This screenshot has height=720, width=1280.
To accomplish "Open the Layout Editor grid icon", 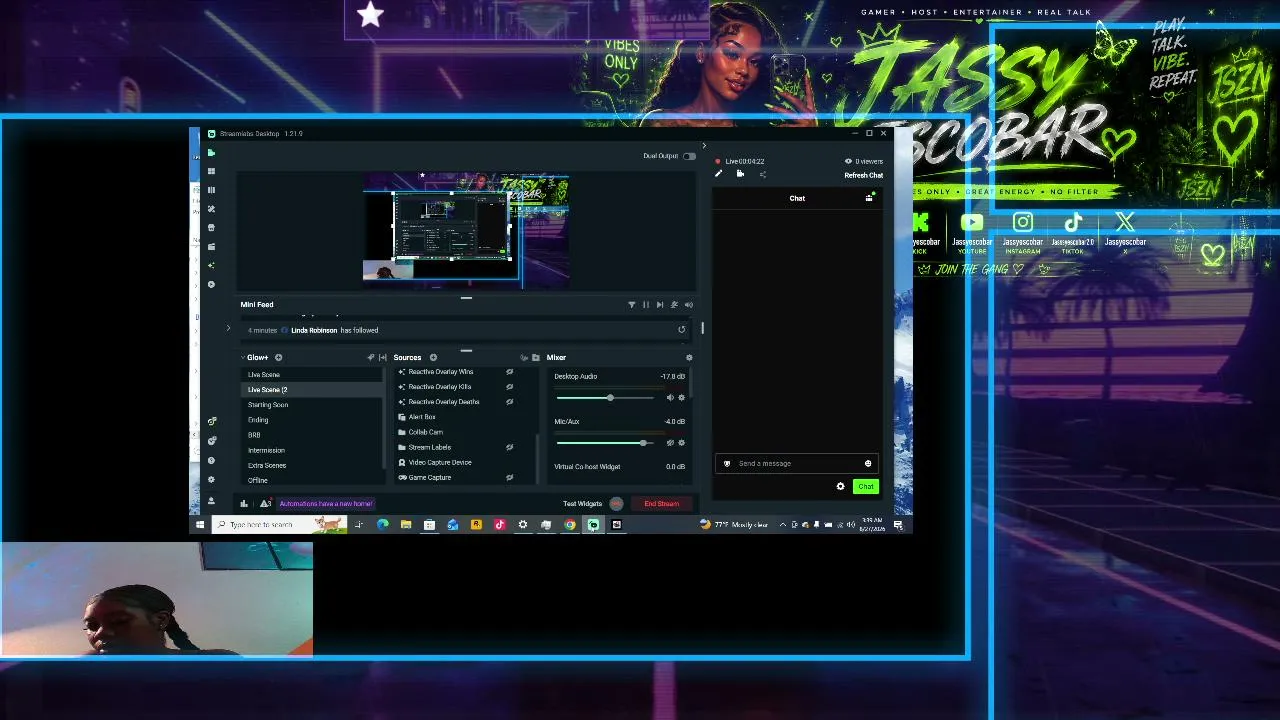I will 211,171.
